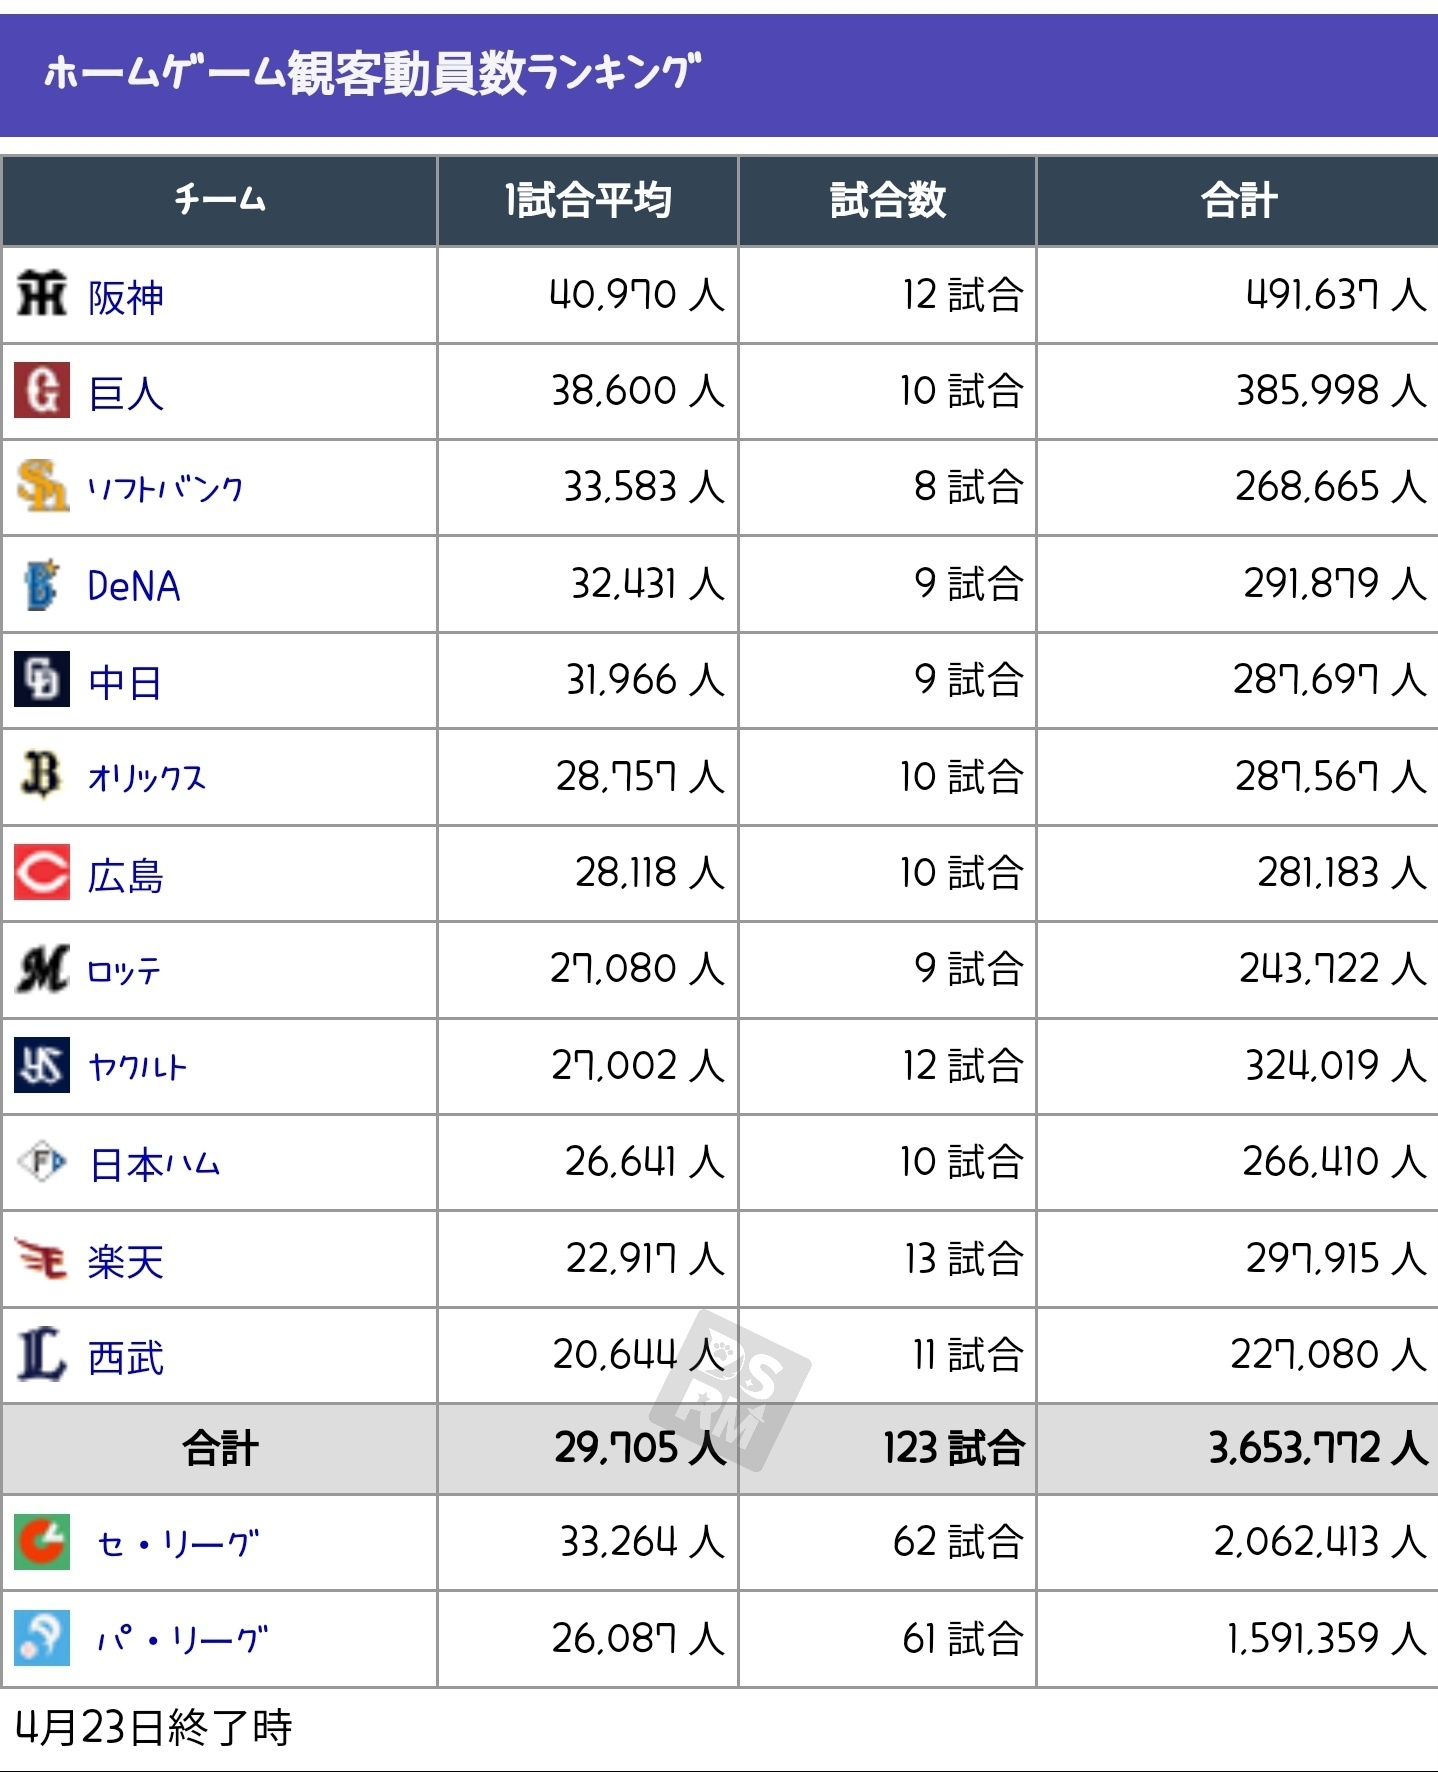
Task: Open the 日本ハム team link
Action: (155, 1164)
